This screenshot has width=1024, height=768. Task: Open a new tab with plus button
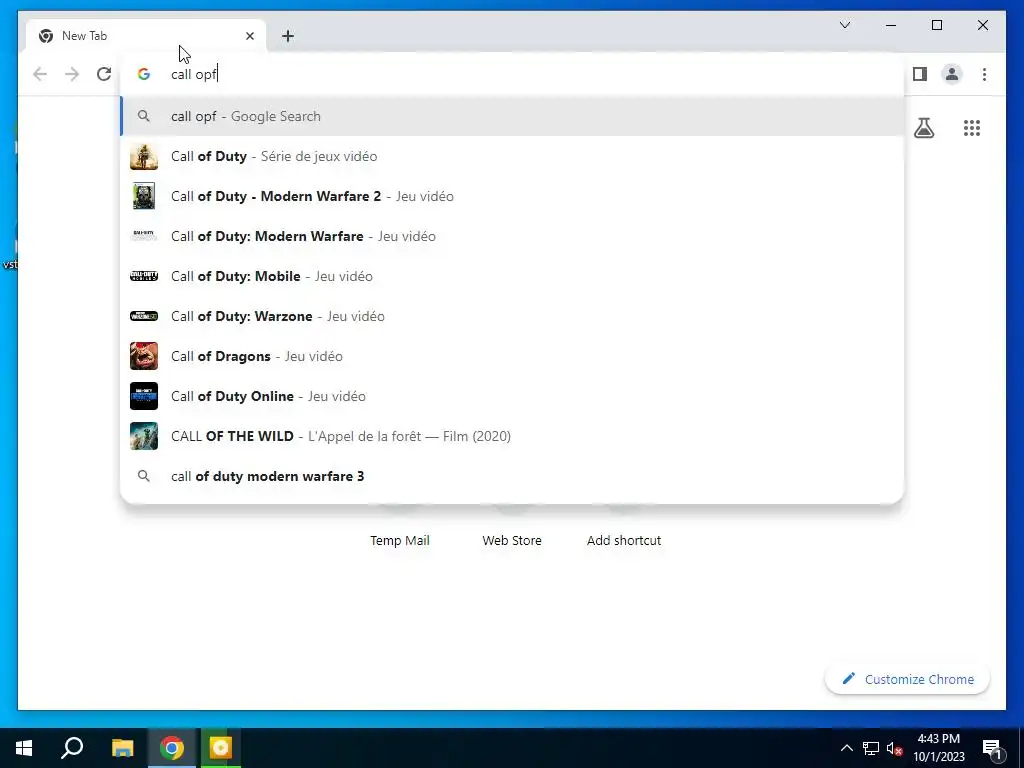click(x=288, y=36)
